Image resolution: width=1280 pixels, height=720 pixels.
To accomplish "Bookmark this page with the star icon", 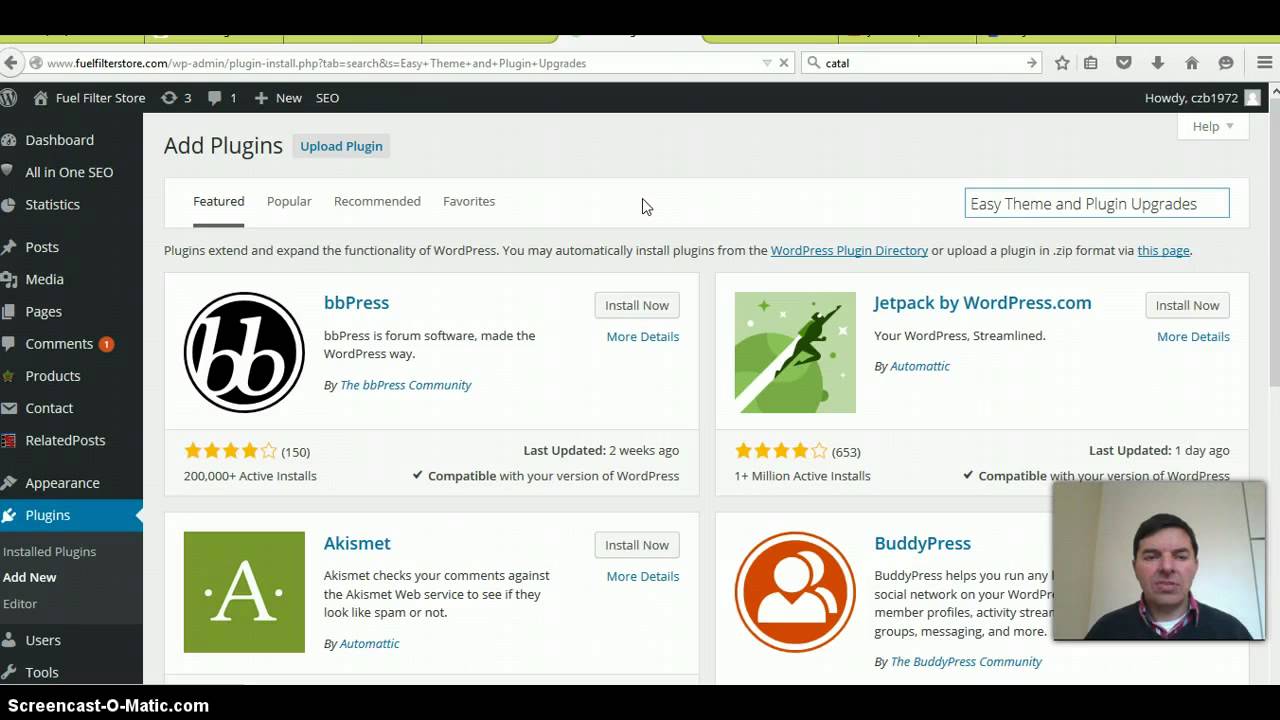I will 1062,63.
